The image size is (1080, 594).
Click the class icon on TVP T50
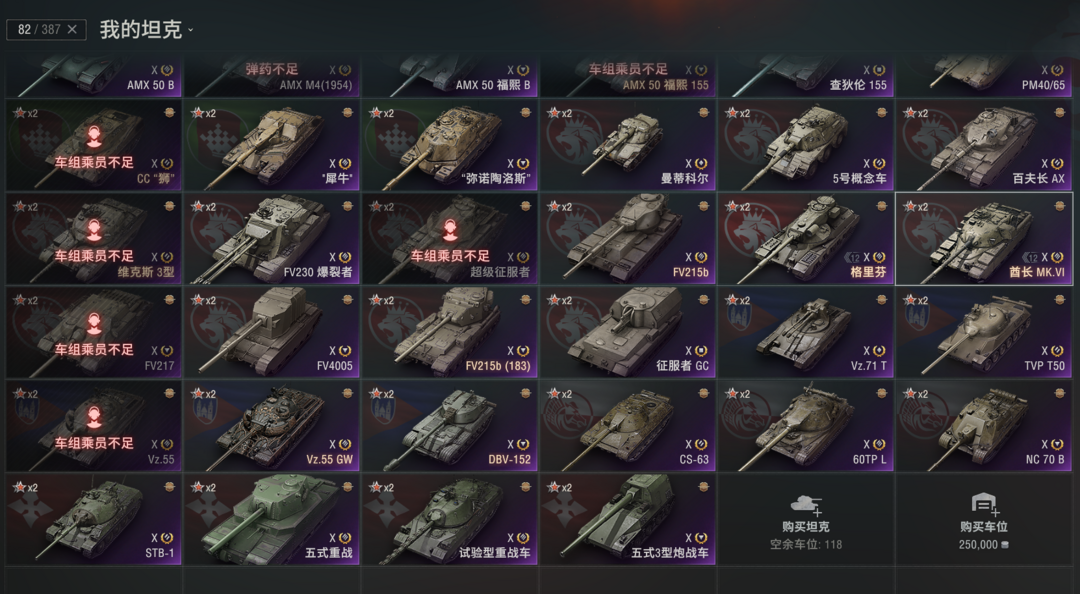[x=1057, y=351]
